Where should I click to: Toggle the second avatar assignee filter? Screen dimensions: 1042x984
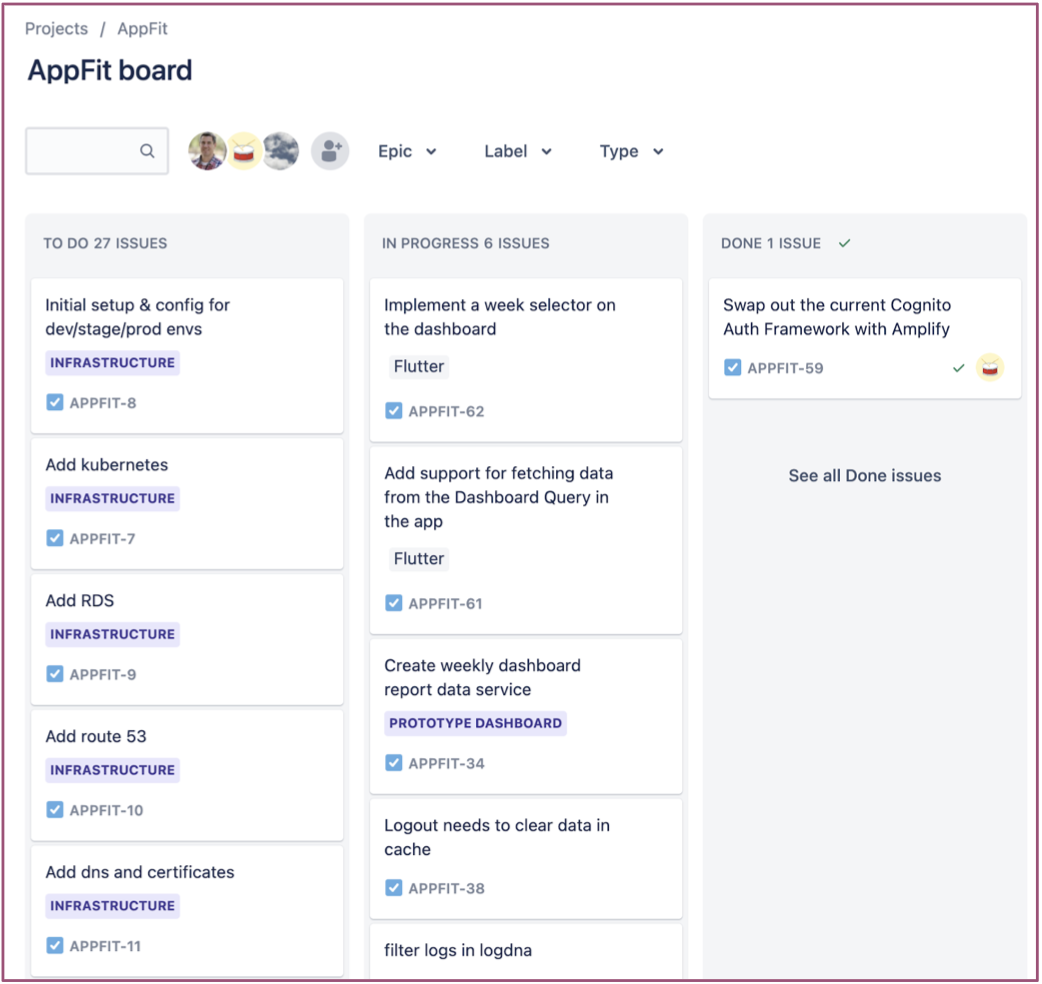point(244,151)
